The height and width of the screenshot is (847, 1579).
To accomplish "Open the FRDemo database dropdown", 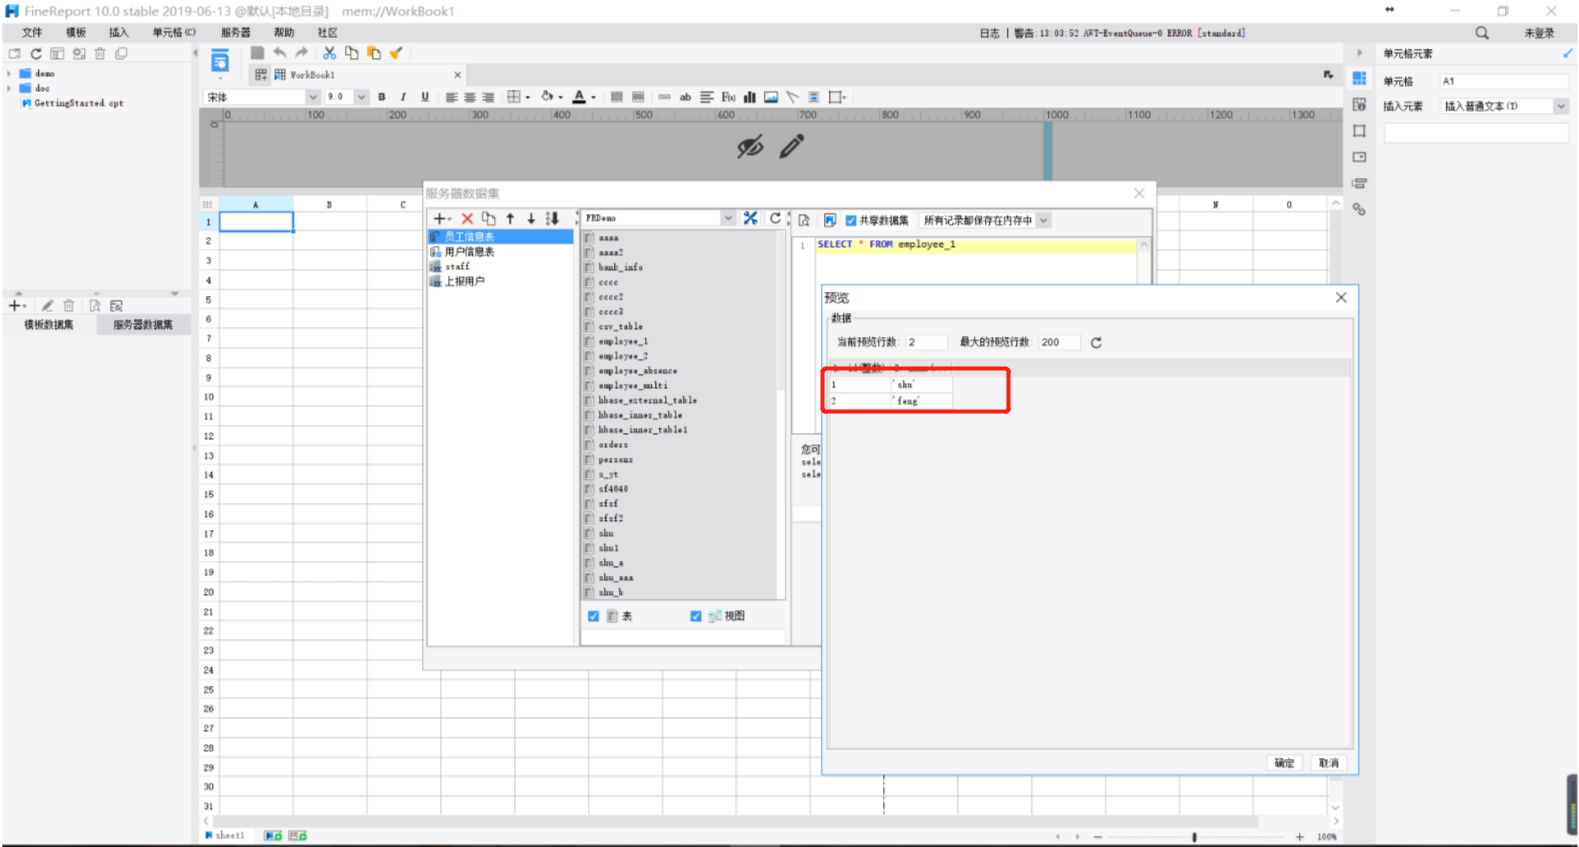I will pyautogui.click(x=727, y=218).
